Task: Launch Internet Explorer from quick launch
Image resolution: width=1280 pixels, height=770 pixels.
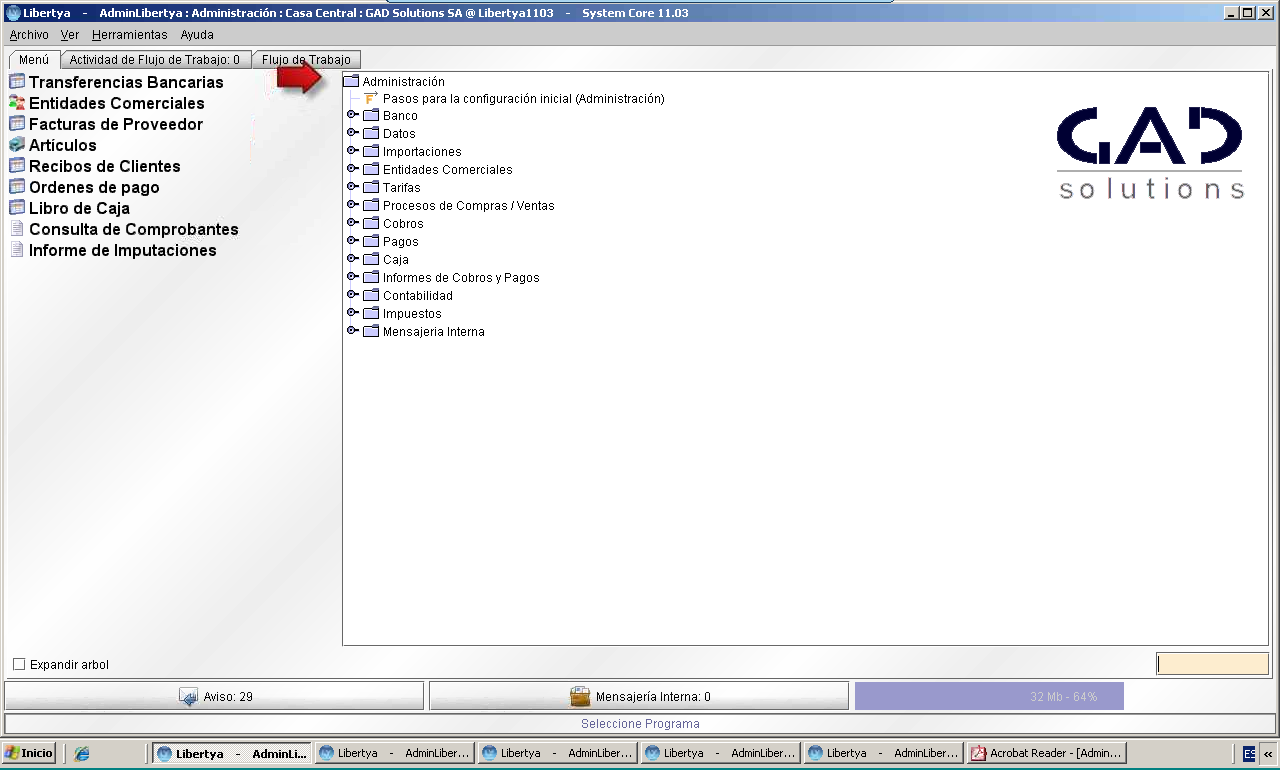Action: [x=82, y=753]
